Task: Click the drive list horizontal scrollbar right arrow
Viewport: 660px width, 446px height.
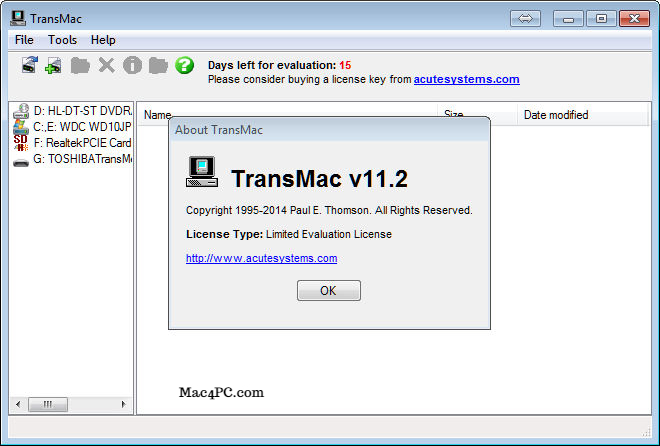Action: click(x=123, y=404)
